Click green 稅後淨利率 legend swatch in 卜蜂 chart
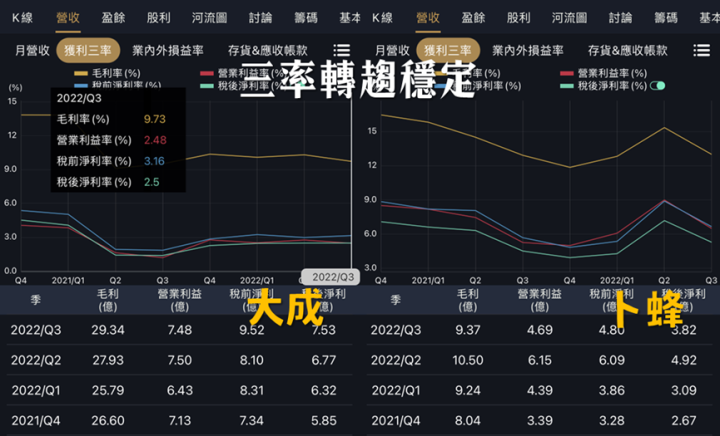Screen dimensions: 720x436 click(x=567, y=86)
